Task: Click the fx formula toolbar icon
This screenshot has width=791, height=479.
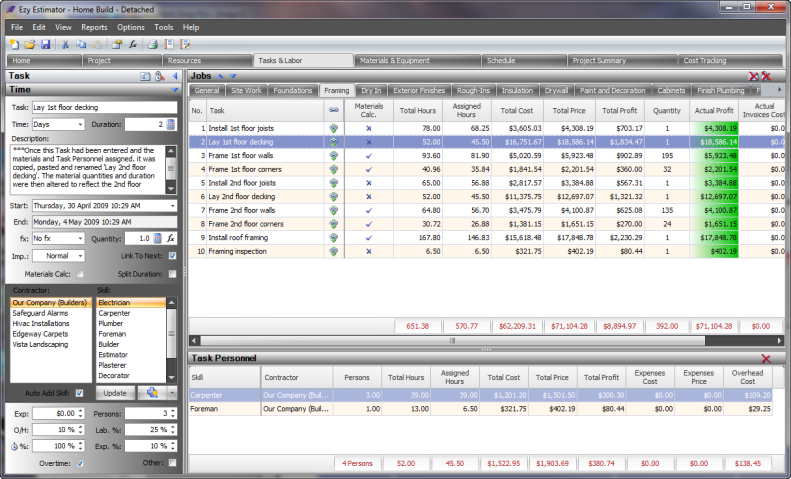Action: 133,45
